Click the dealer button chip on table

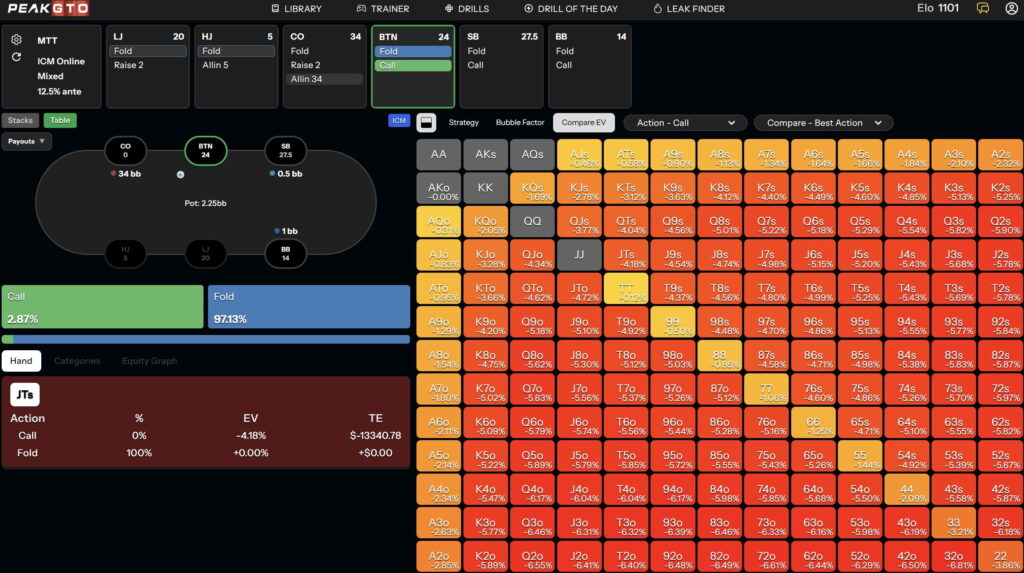180,174
